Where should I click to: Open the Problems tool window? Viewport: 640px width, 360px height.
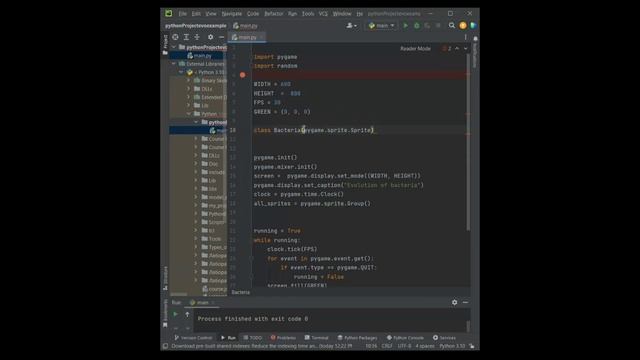[283, 338]
